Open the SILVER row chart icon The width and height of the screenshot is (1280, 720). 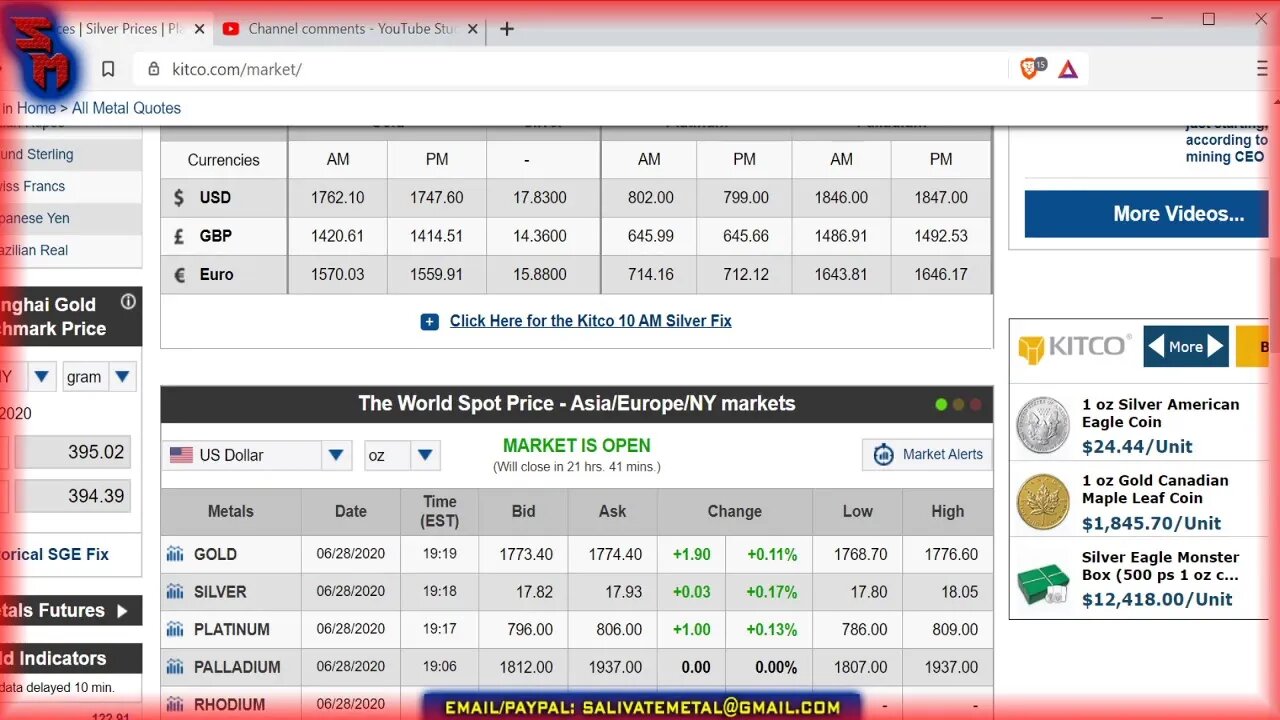coord(175,592)
